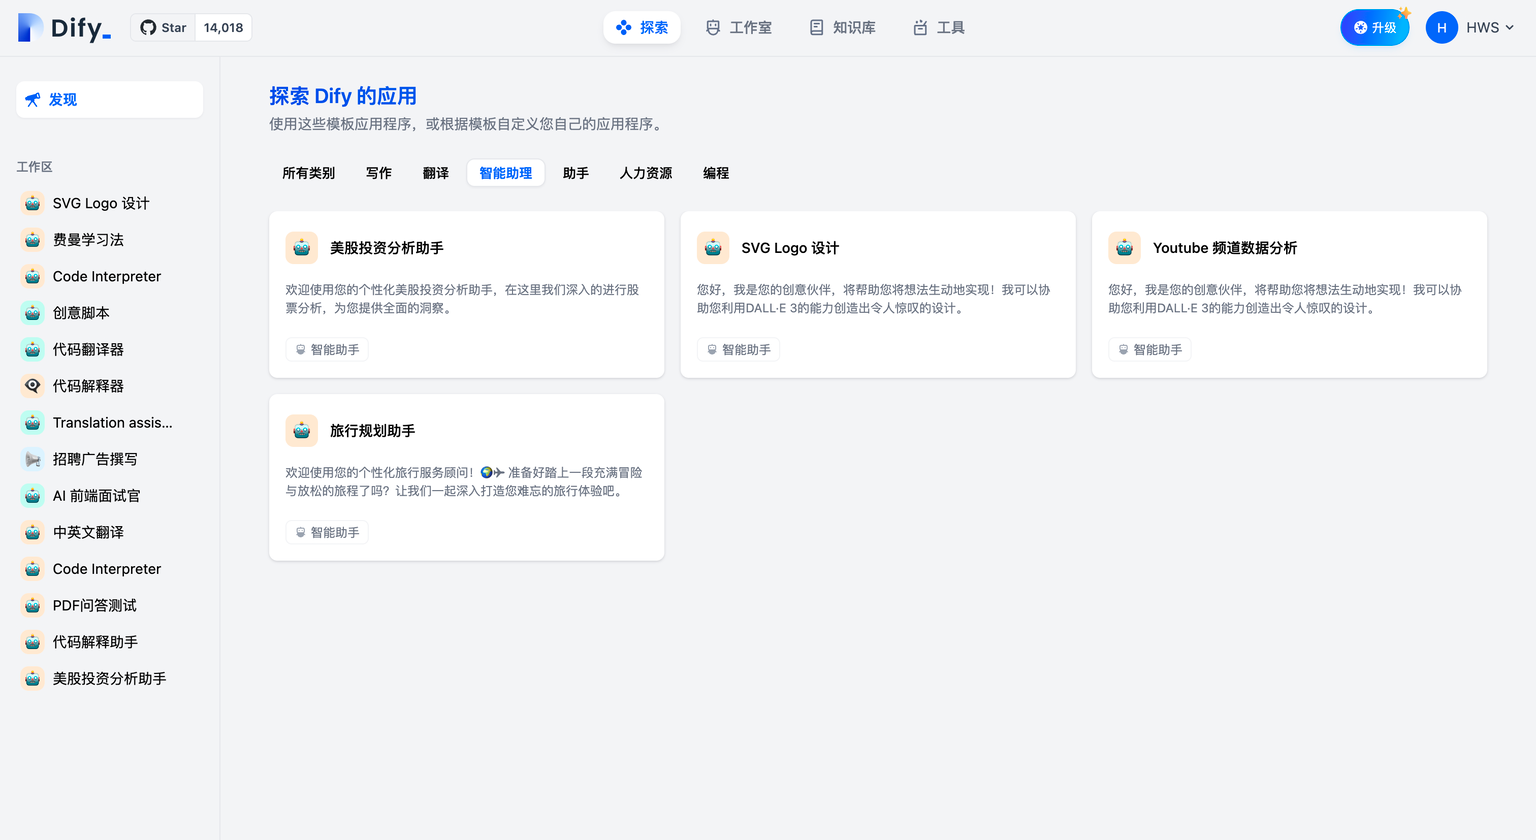Click the GitHub Star icon button
The width and height of the screenshot is (1536, 840).
149,27
